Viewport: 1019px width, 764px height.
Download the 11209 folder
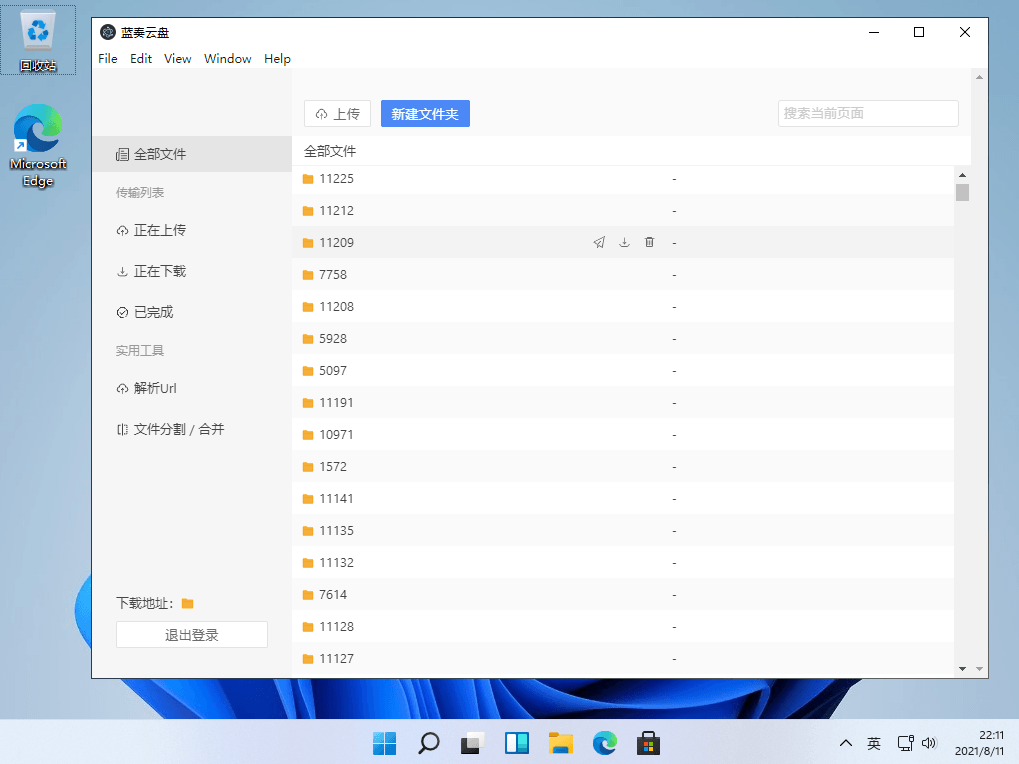624,242
